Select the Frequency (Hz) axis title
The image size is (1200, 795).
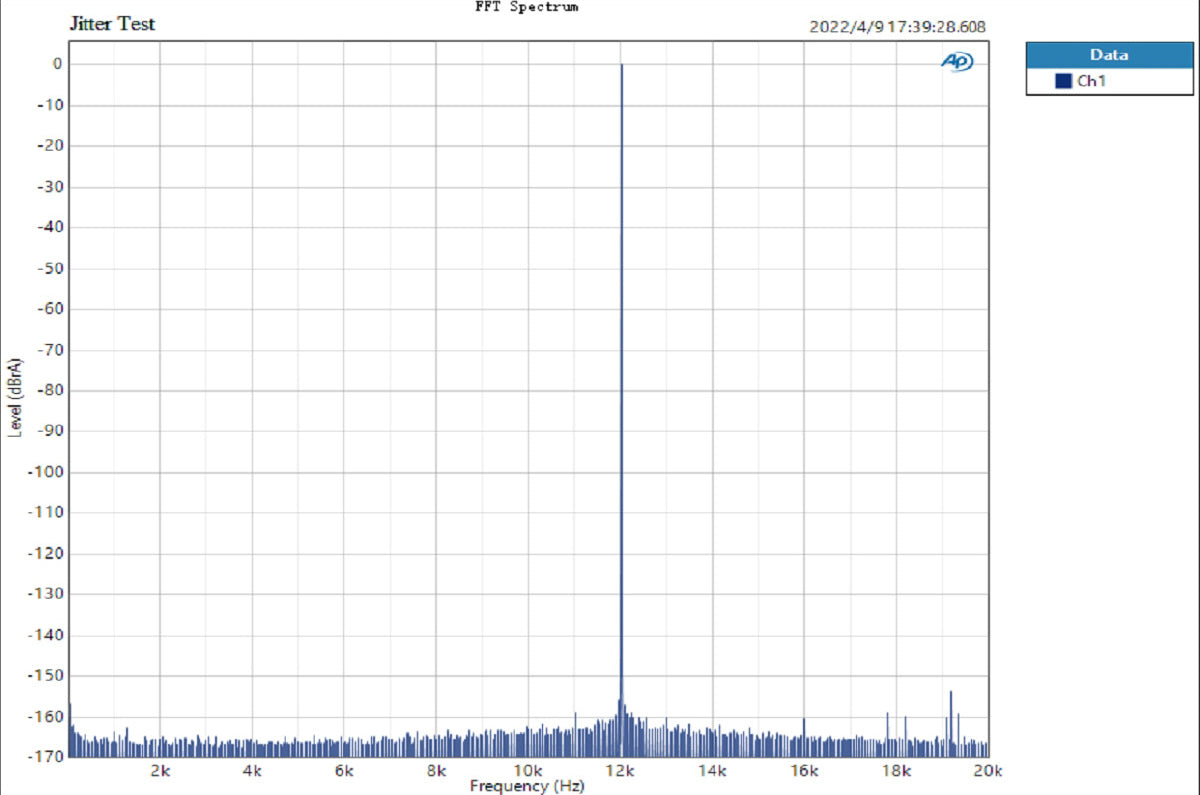click(526, 786)
